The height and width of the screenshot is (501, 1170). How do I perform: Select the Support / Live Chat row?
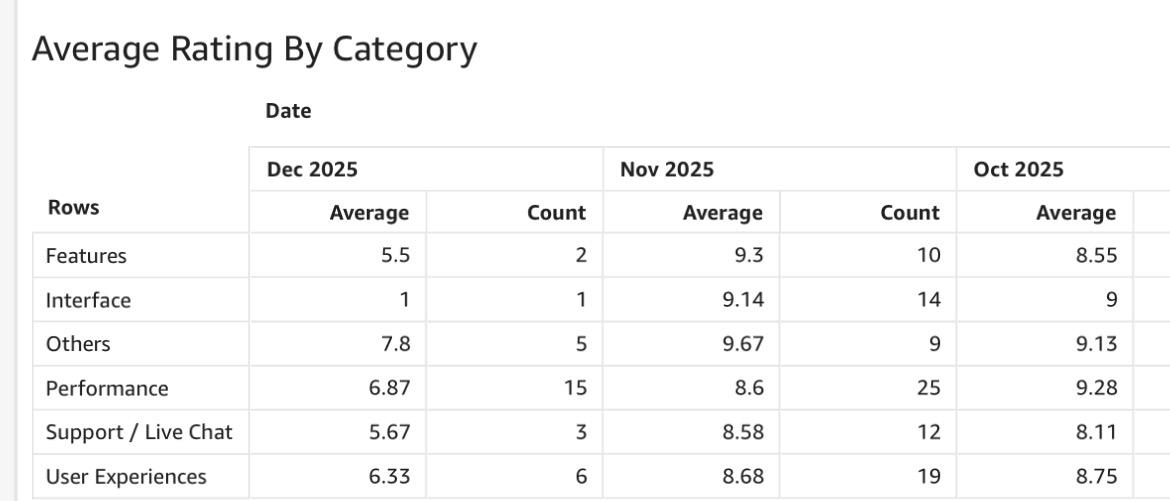pyautogui.click(x=139, y=432)
